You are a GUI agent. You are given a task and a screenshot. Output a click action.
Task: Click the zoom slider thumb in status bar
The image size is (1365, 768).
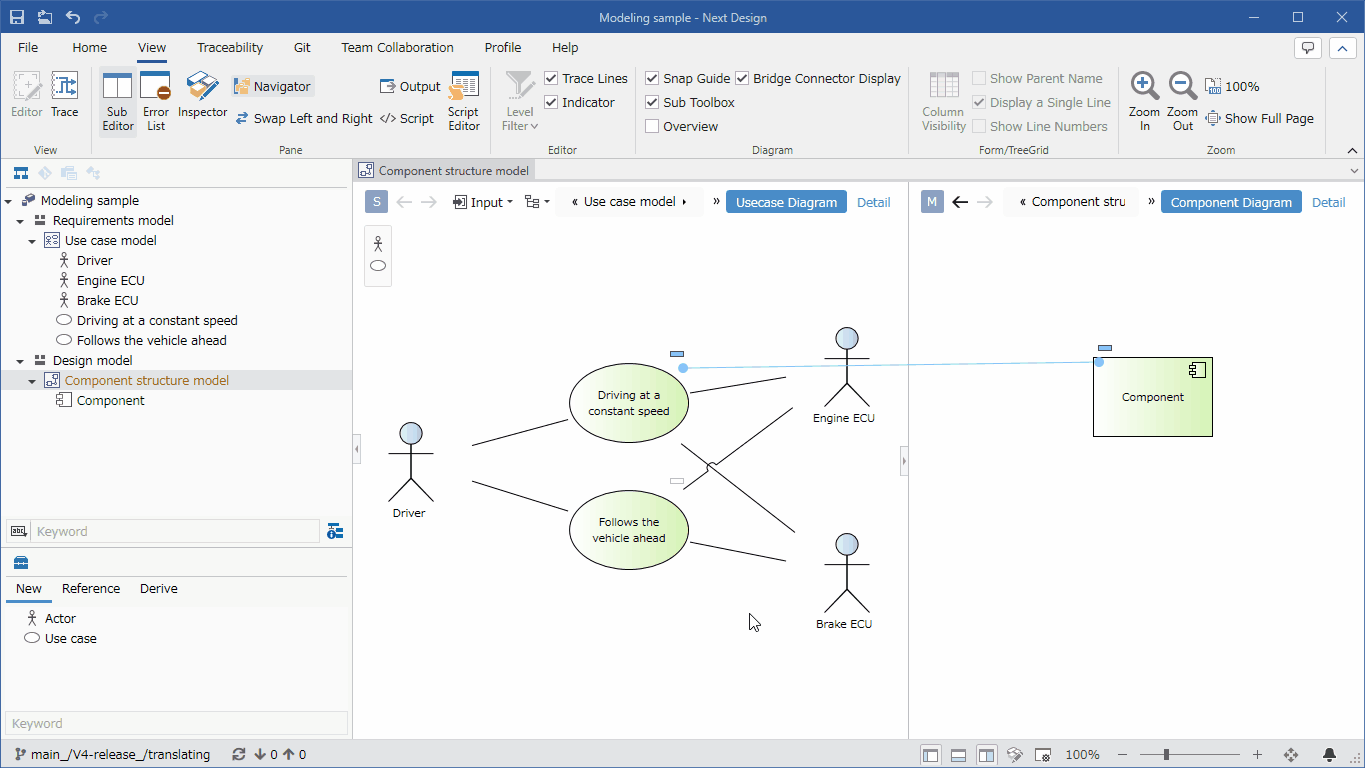click(x=1166, y=755)
